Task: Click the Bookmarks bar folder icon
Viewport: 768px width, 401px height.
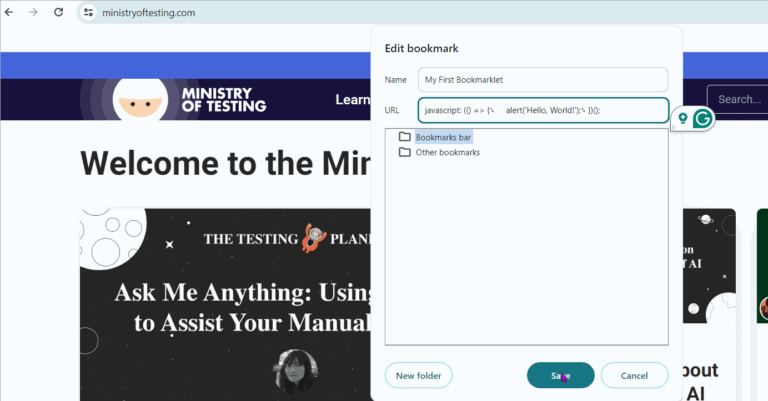Action: tap(405, 137)
